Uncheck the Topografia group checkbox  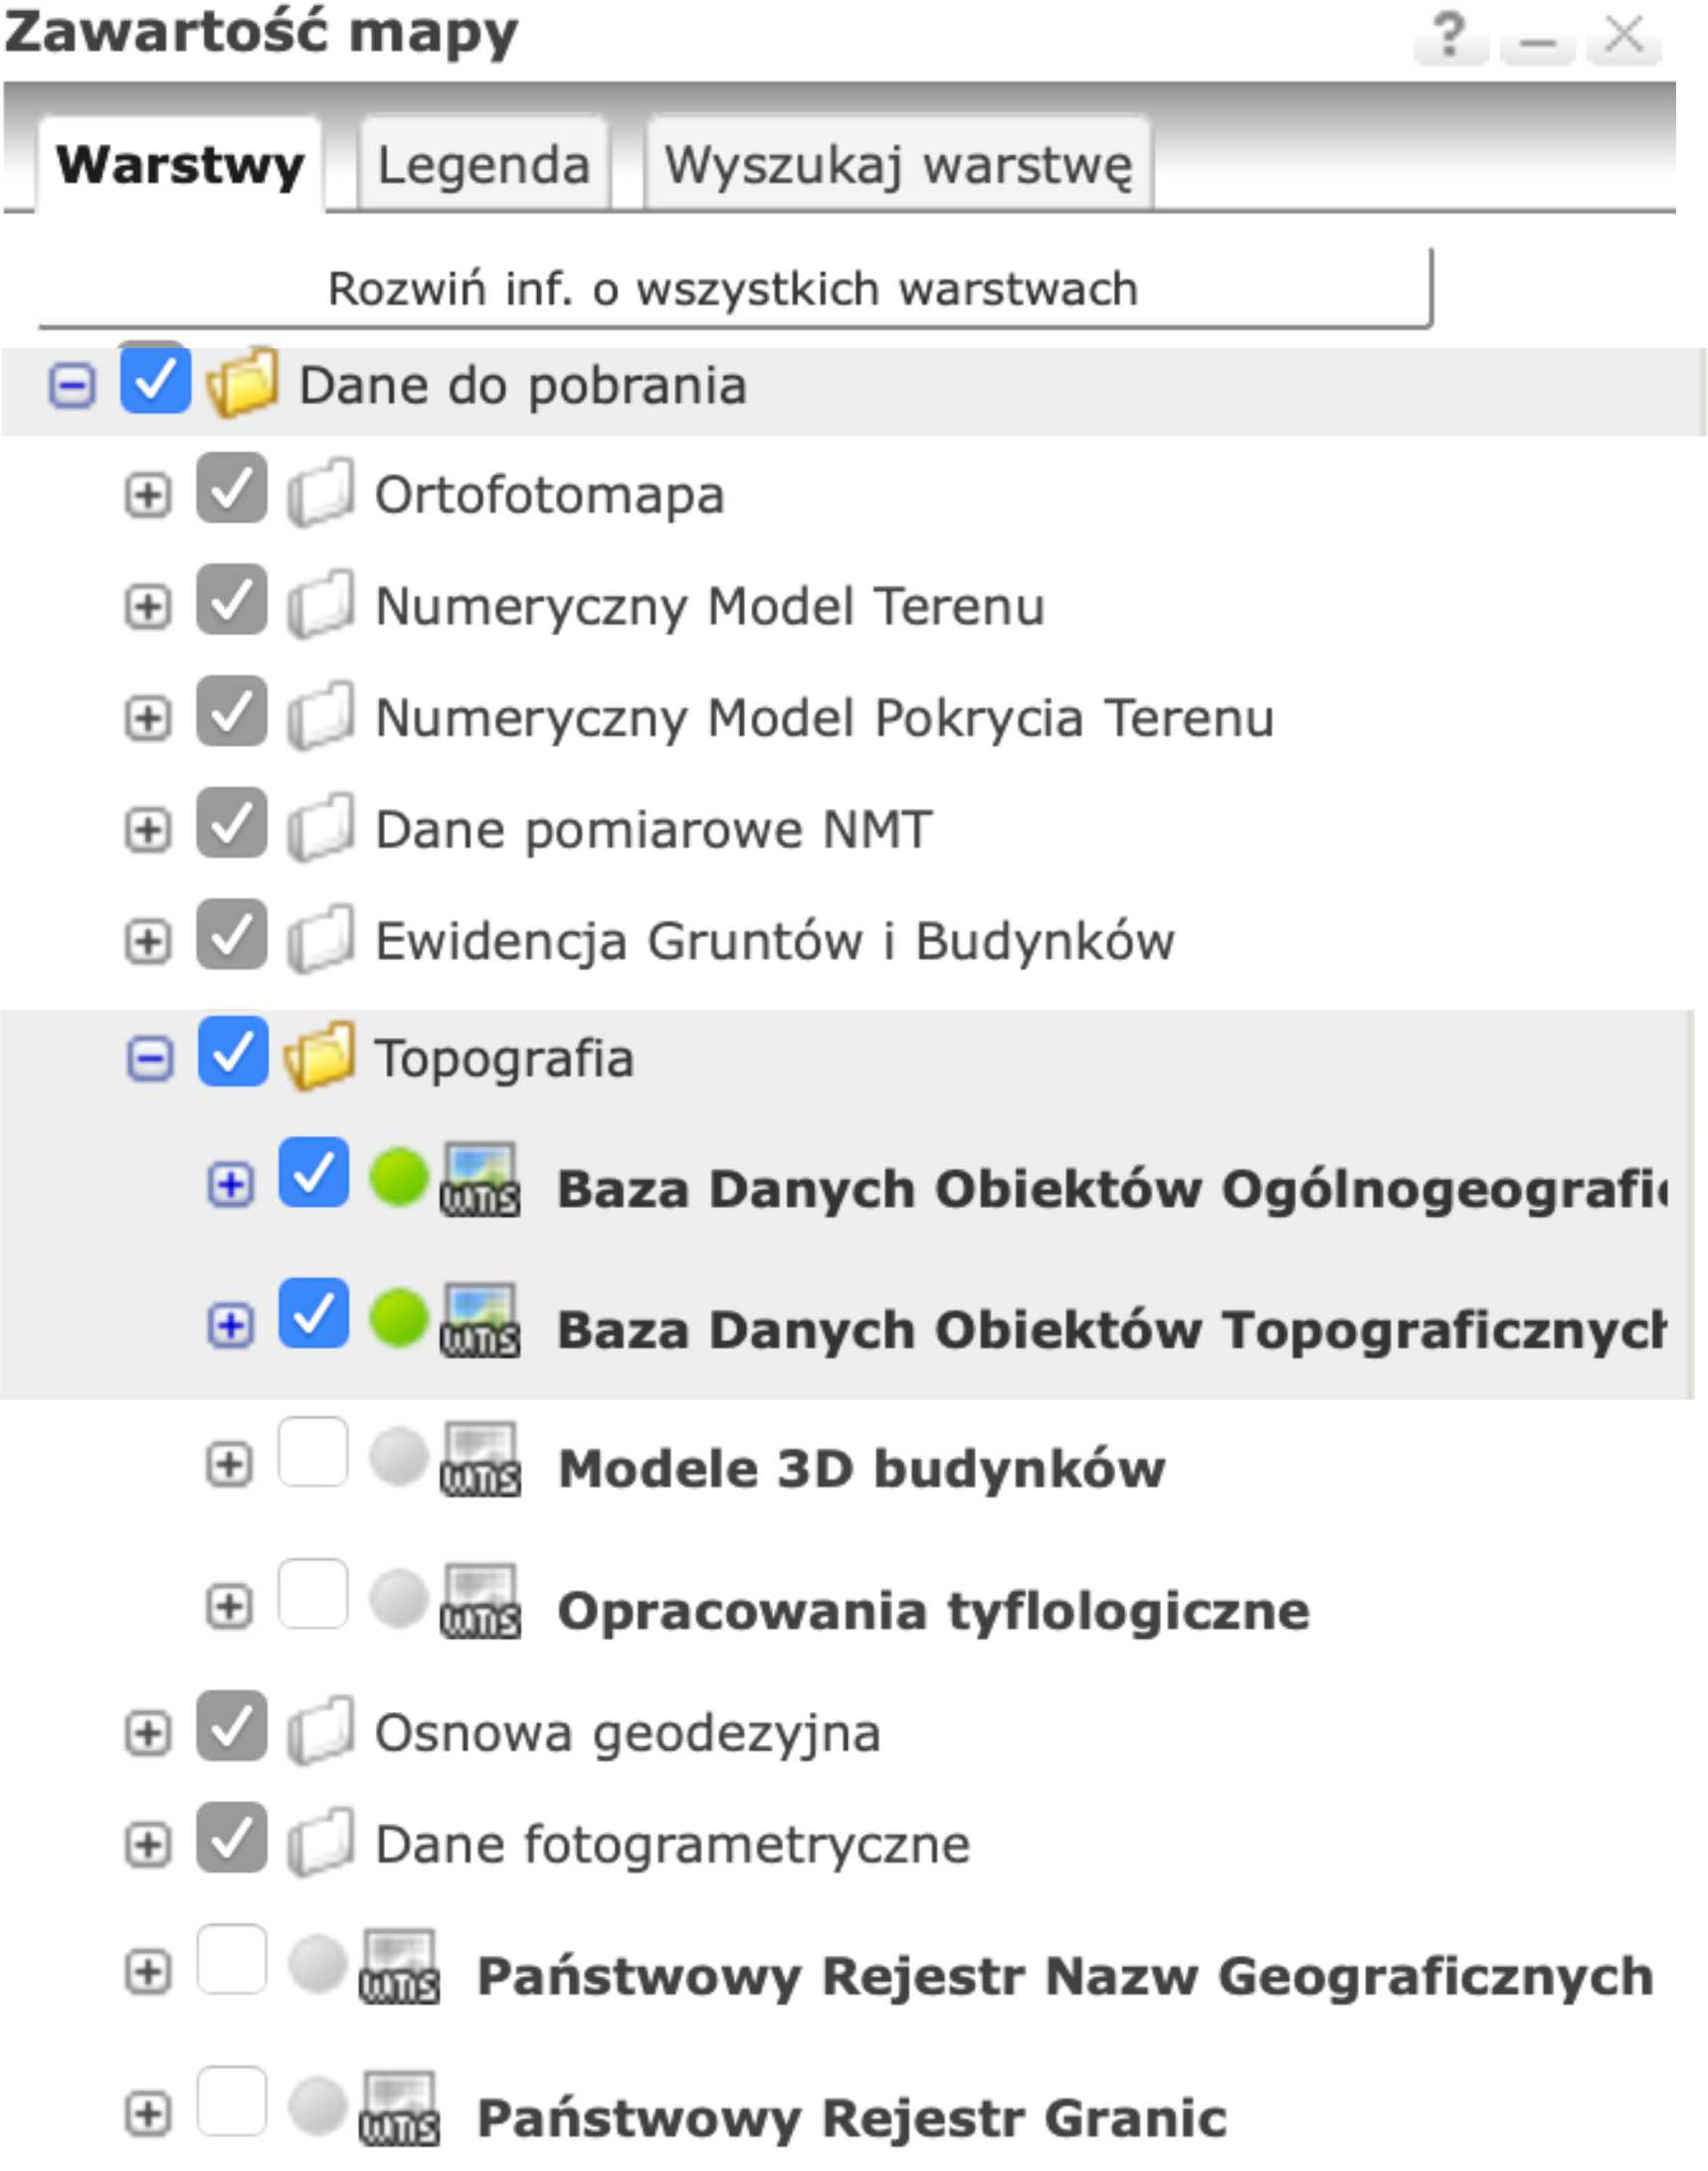point(232,1052)
